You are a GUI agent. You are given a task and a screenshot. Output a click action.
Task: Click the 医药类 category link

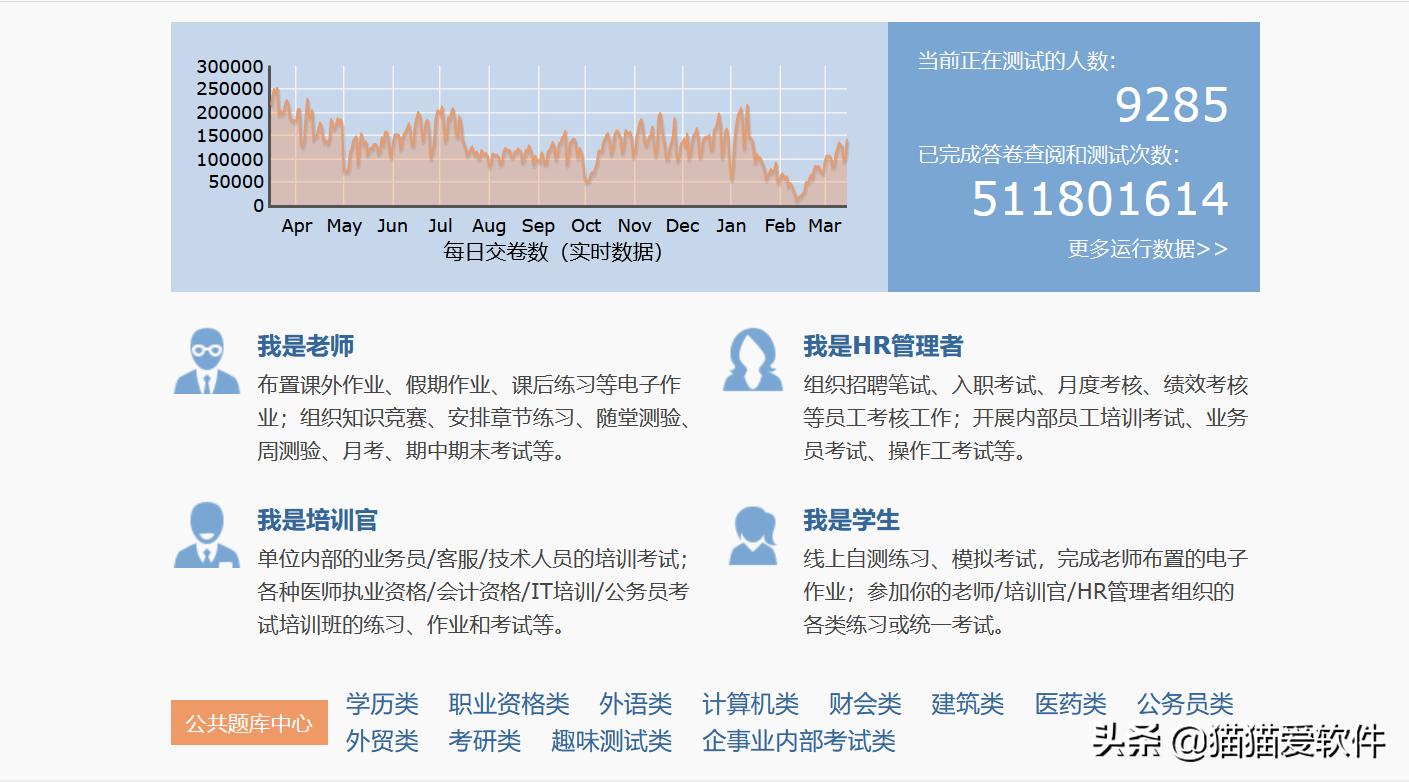[1069, 704]
